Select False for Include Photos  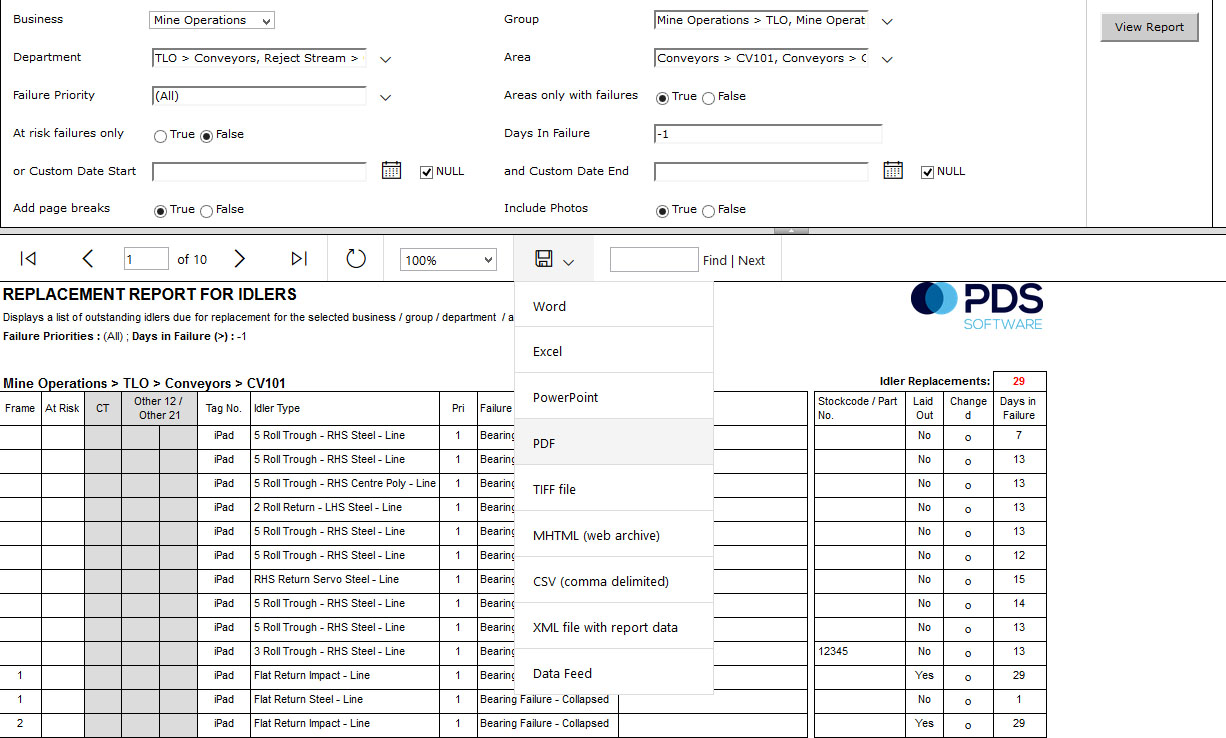pos(708,210)
